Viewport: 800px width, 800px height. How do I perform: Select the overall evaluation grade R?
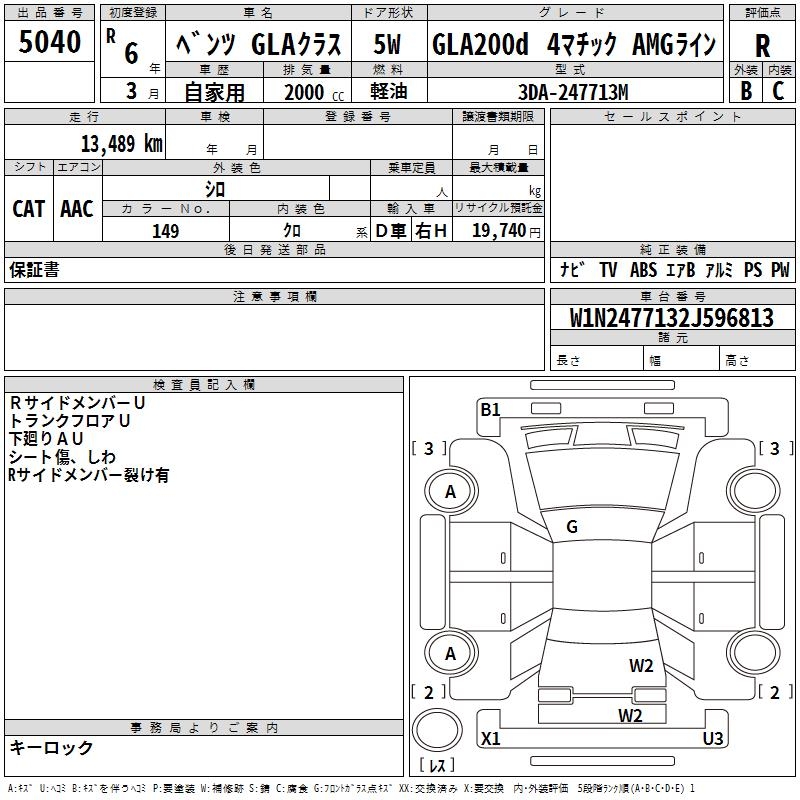point(762,47)
